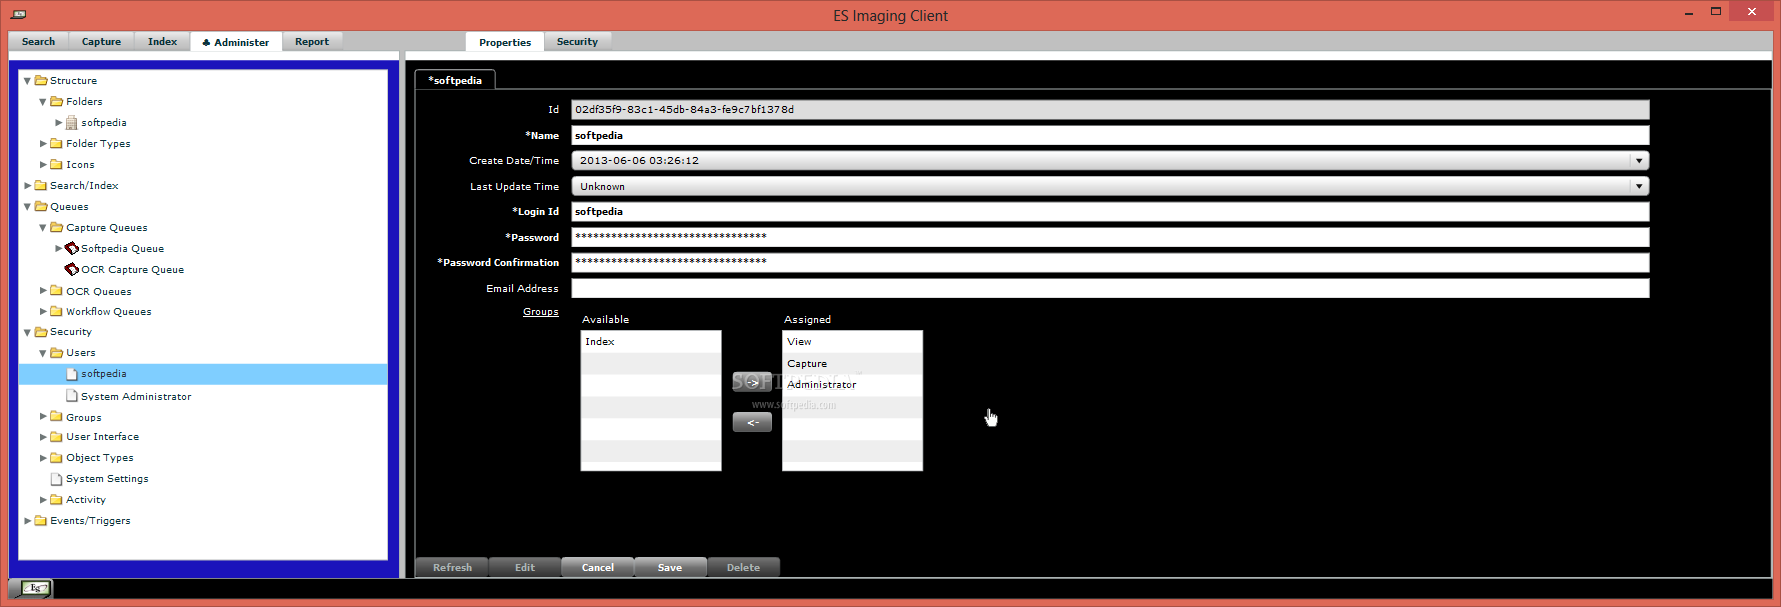This screenshot has height=607, width=1781.
Task: Click the Email Address field
Action: tap(1110, 288)
